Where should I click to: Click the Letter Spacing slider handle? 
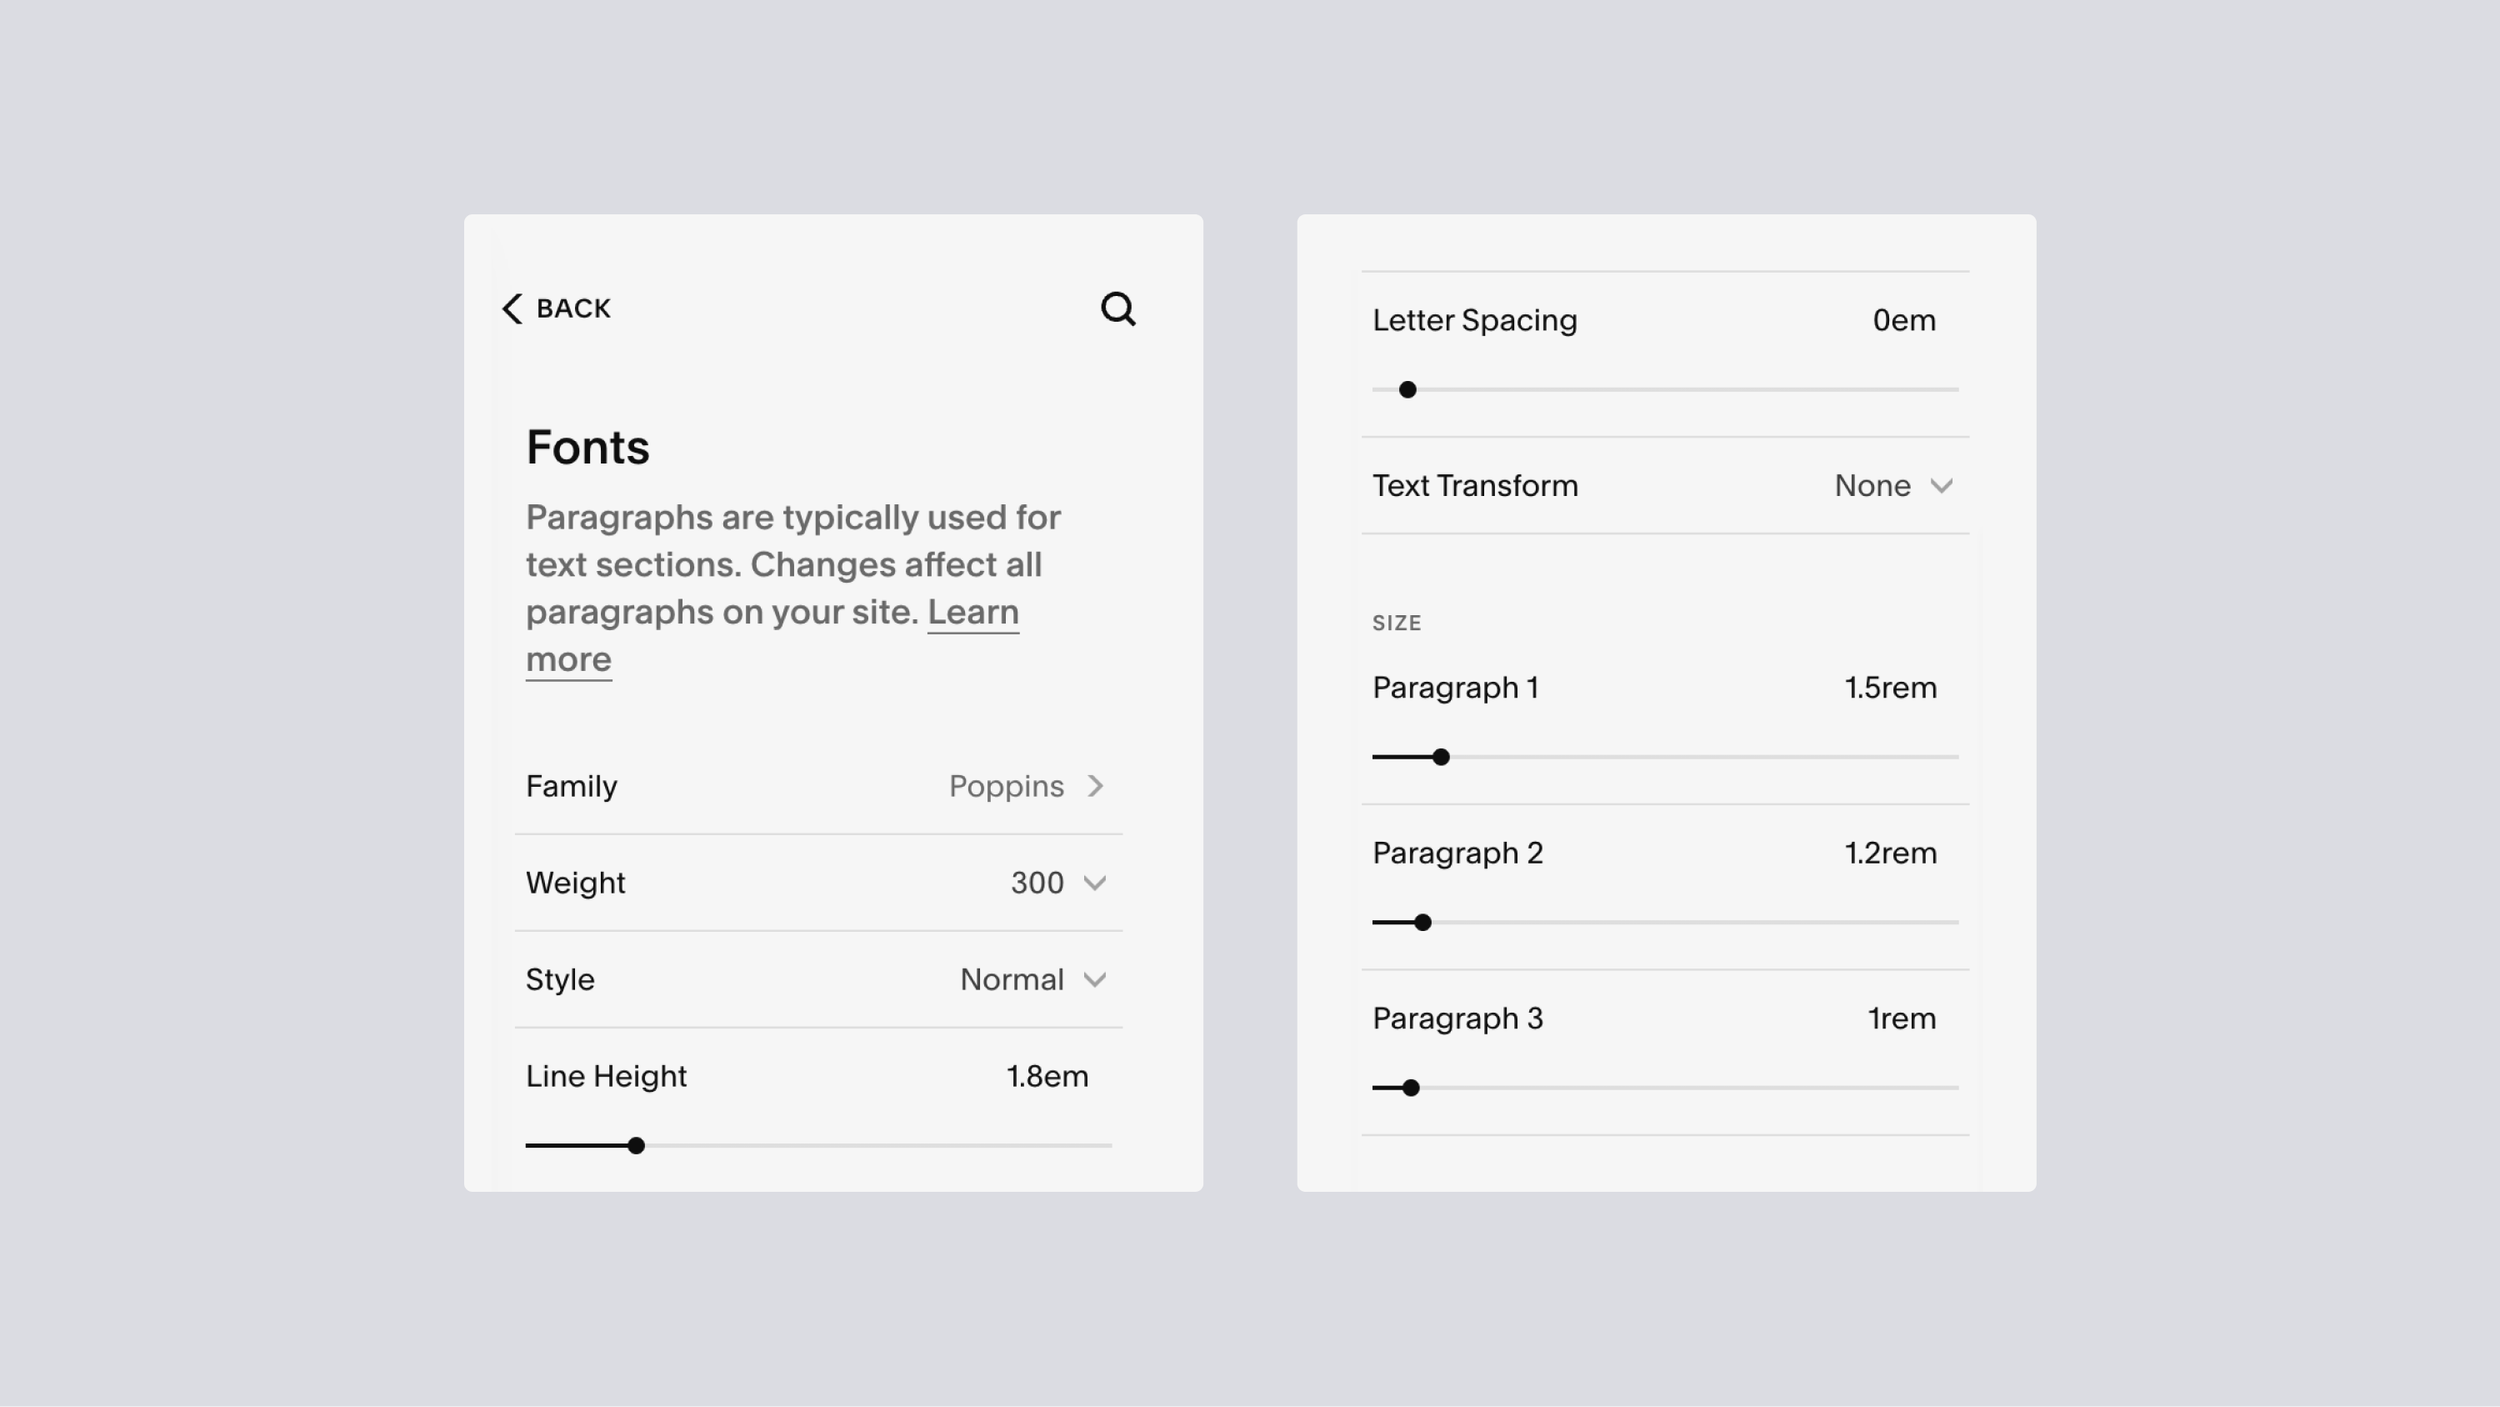tap(1409, 390)
